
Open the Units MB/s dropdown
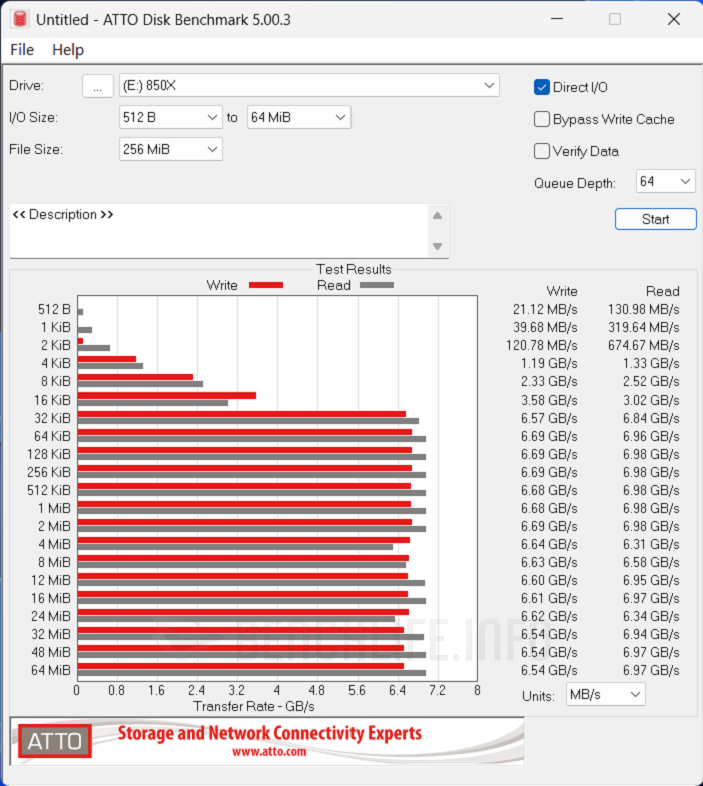(x=606, y=695)
